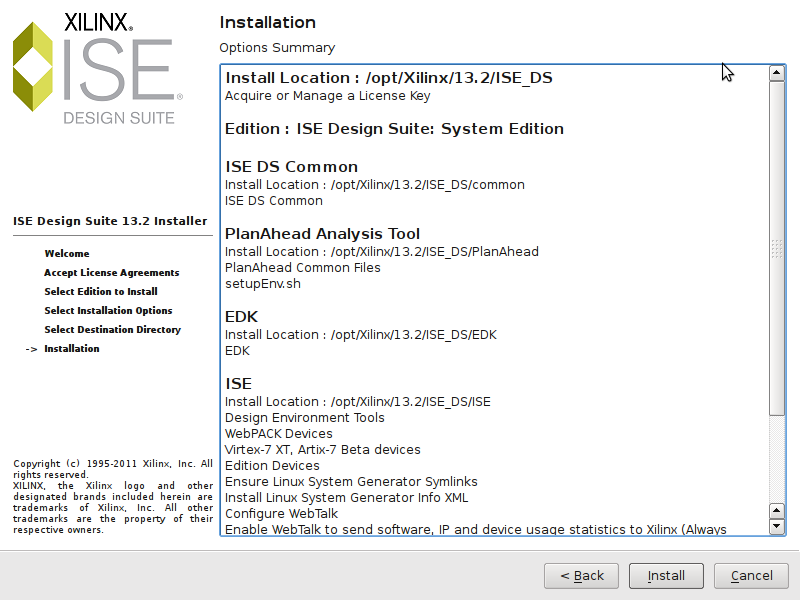
Task: Click the bold "ISE" section heading
Action: pyautogui.click(x=238, y=384)
